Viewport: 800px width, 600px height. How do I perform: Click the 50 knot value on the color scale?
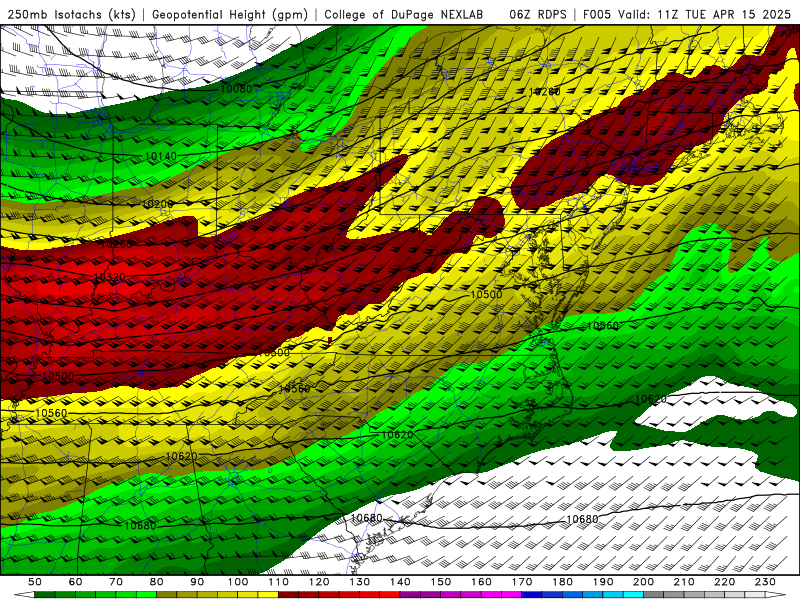click(x=35, y=582)
